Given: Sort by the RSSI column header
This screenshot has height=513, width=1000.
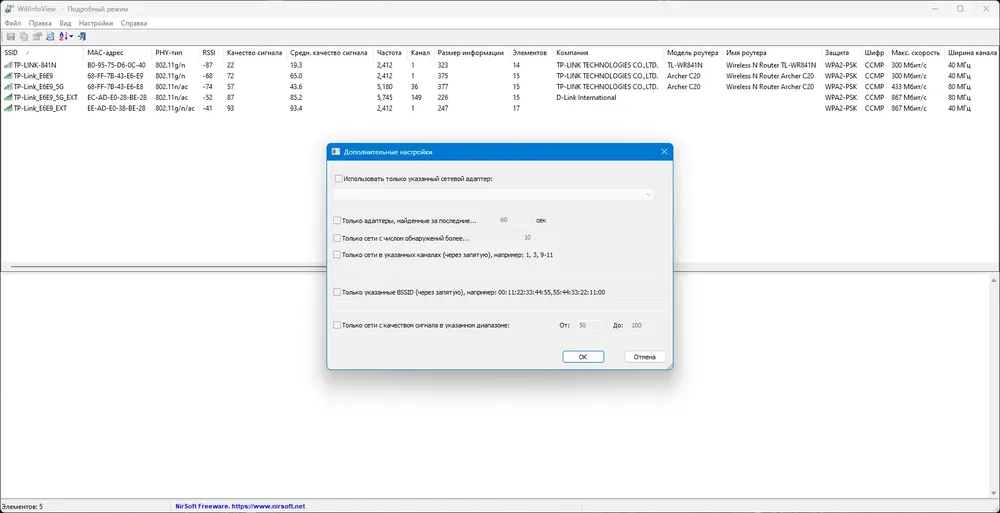Looking at the screenshot, I should (x=211, y=53).
